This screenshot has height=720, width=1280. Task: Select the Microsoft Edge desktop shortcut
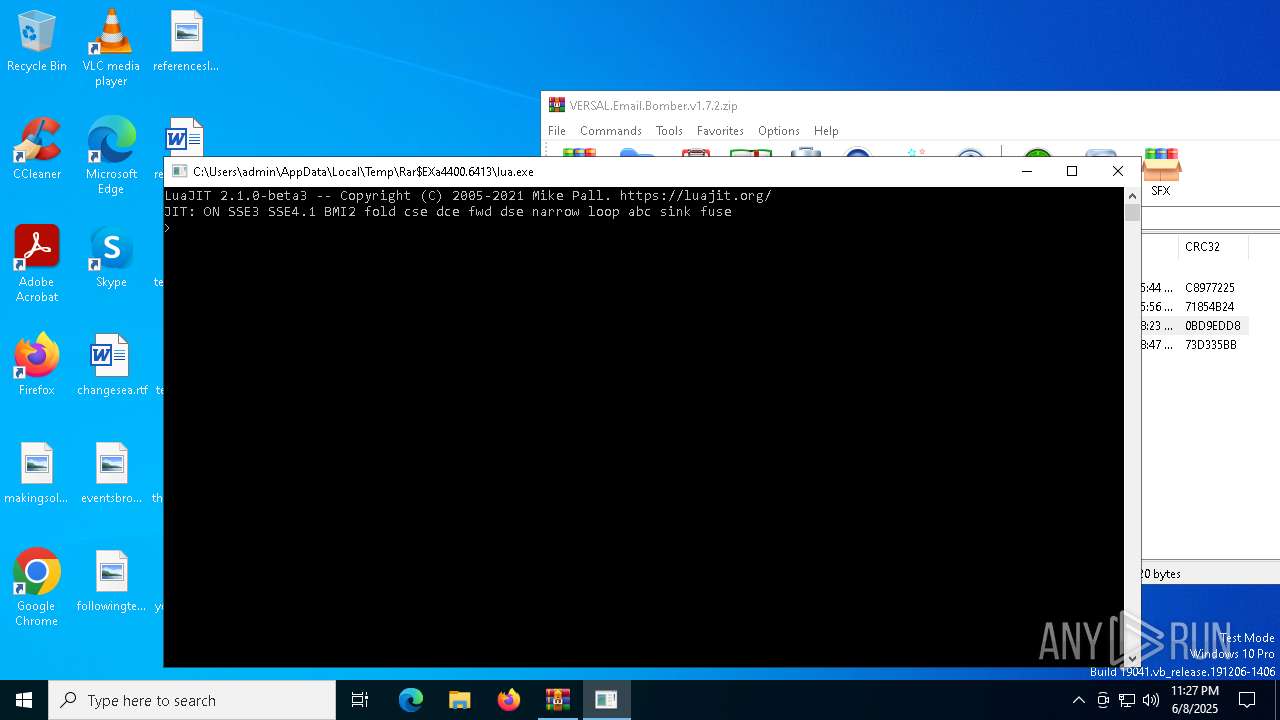tap(111, 156)
